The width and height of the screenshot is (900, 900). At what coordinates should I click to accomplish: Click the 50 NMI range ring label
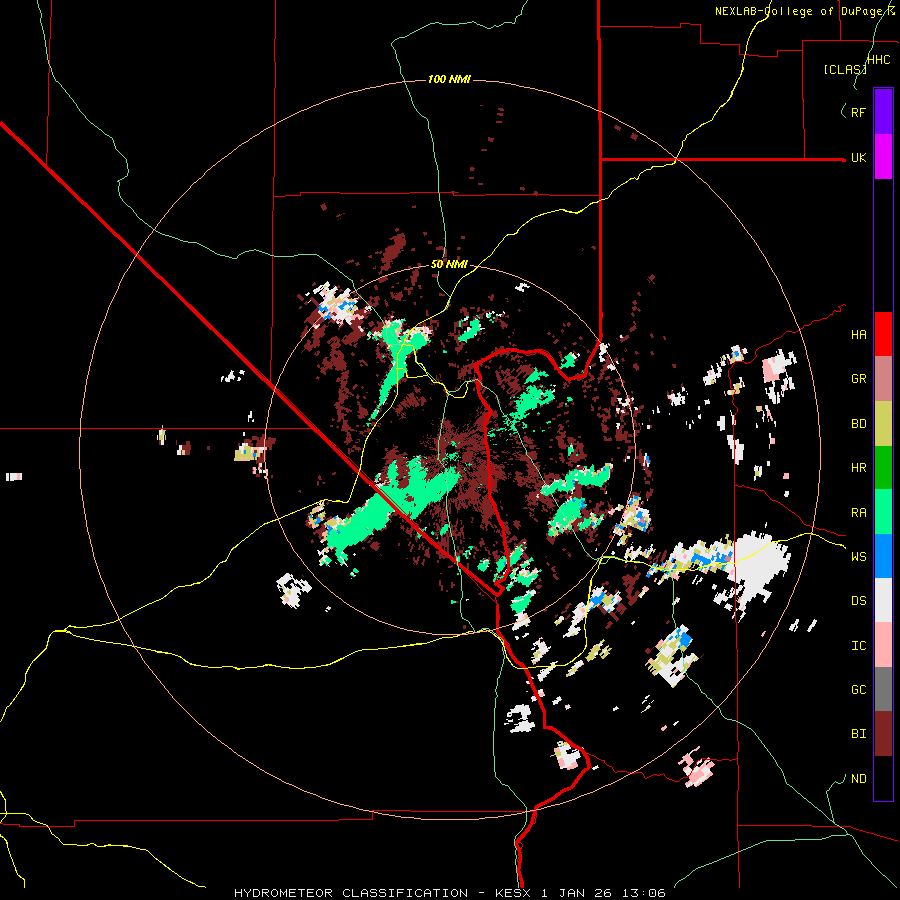(x=449, y=265)
